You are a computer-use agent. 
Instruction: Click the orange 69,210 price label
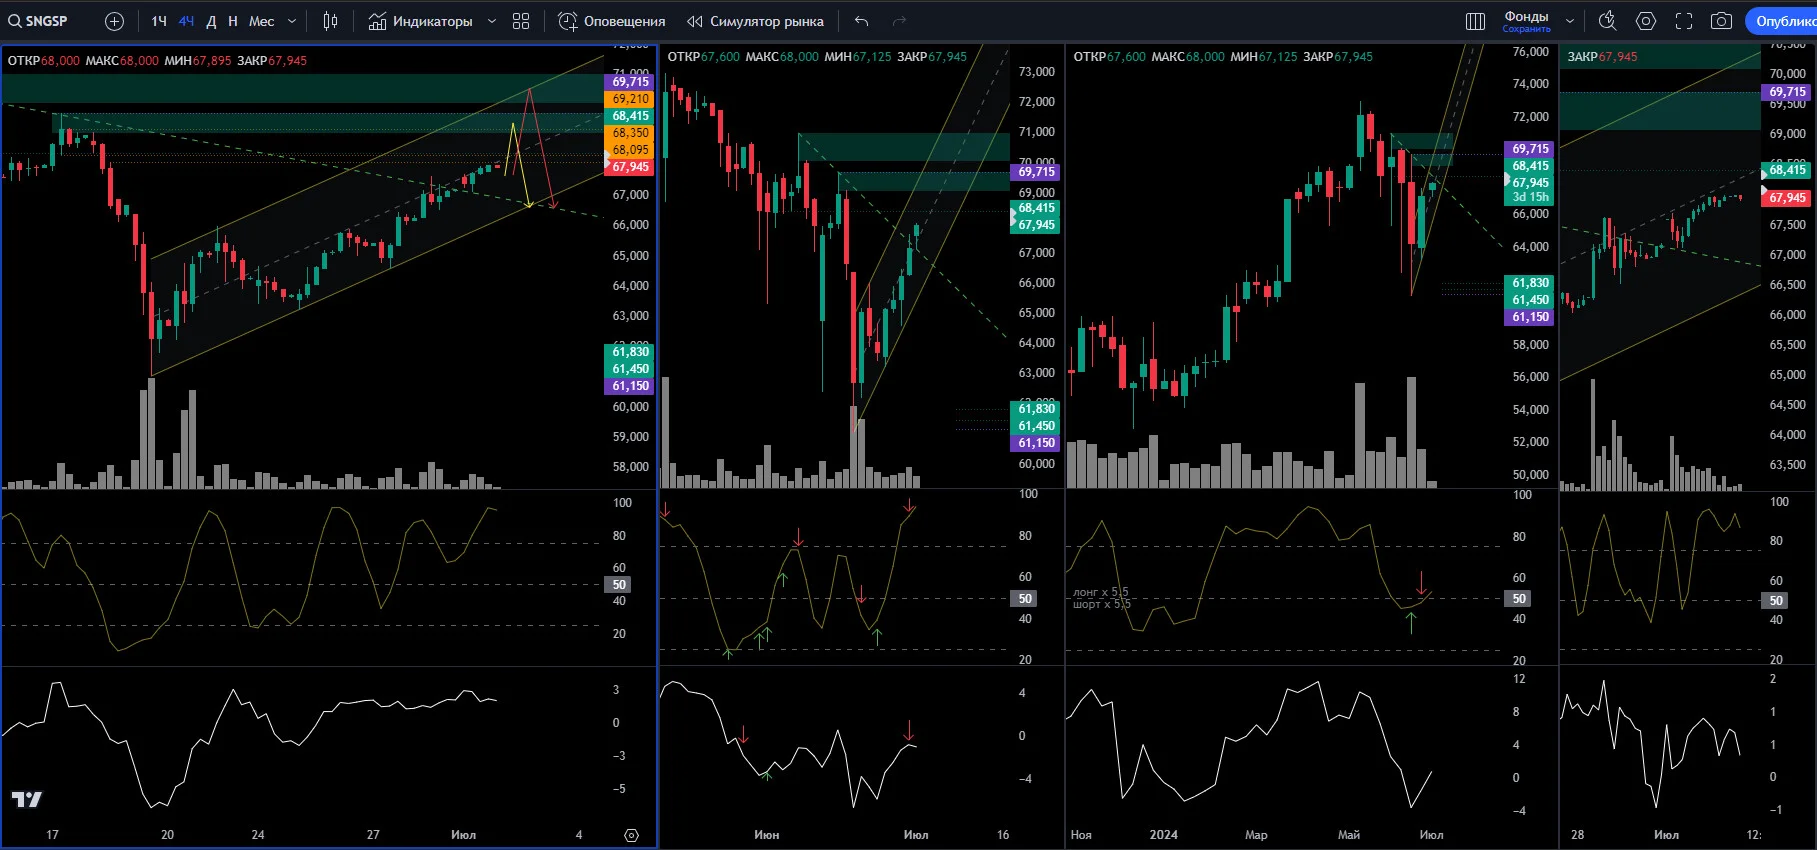631,99
